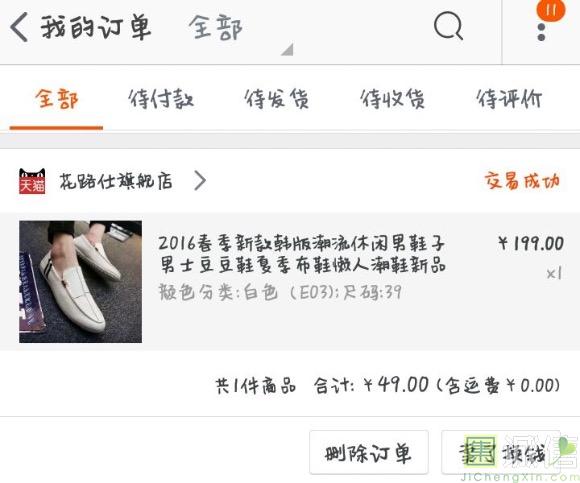Image resolution: width=580 pixels, height=483 pixels.
Task: Open the white shoe product thumbnail
Action: (80, 282)
